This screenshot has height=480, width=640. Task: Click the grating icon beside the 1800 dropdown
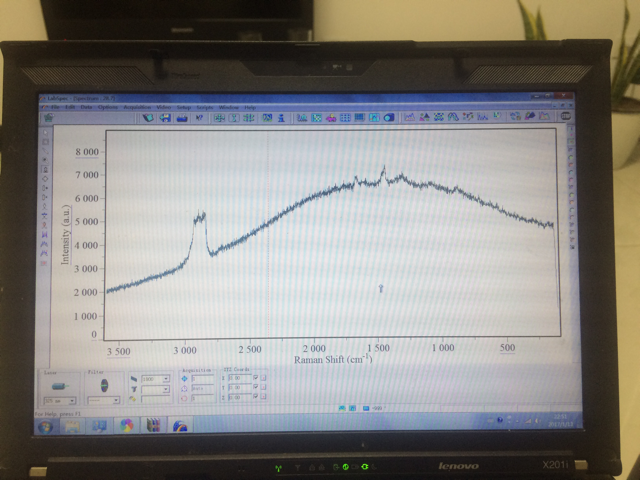134,379
